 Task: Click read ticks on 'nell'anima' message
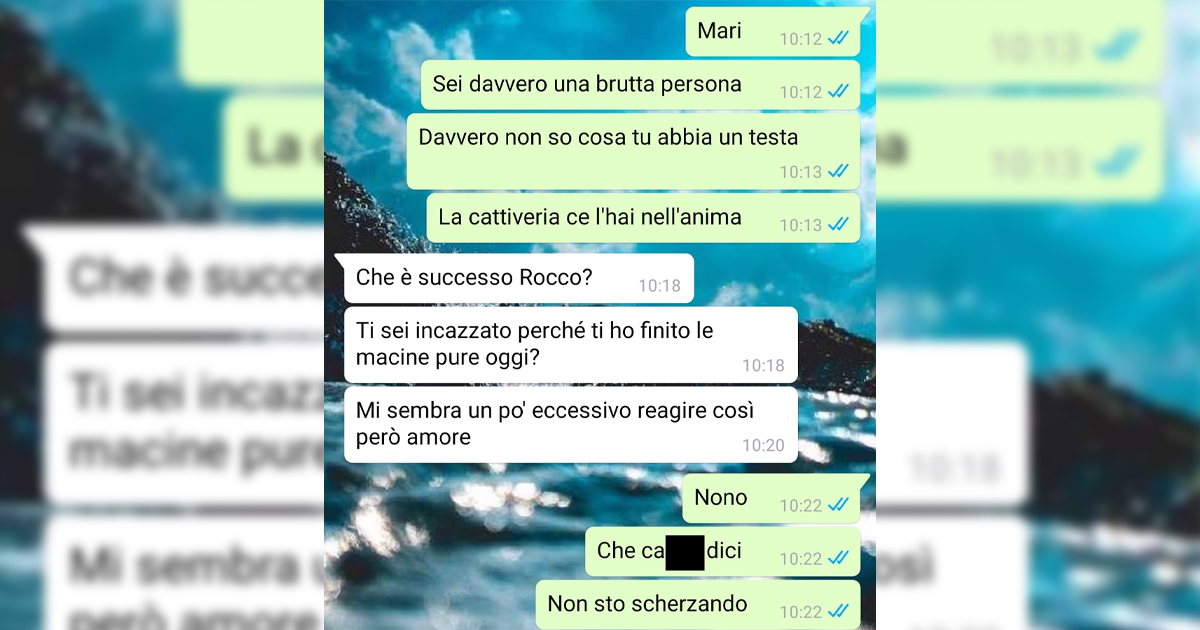pyautogui.click(x=839, y=225)
